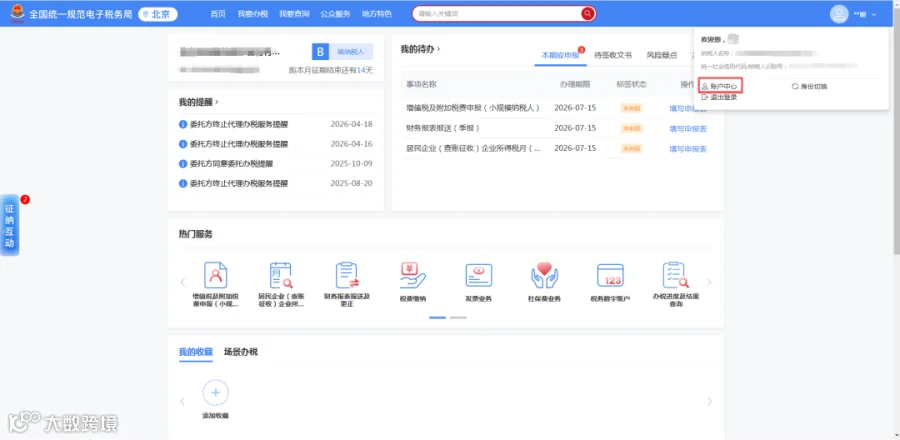Expand the user name dropdown arrow
The height and width of the screenshot is (440, 900).
click(874, 14)
